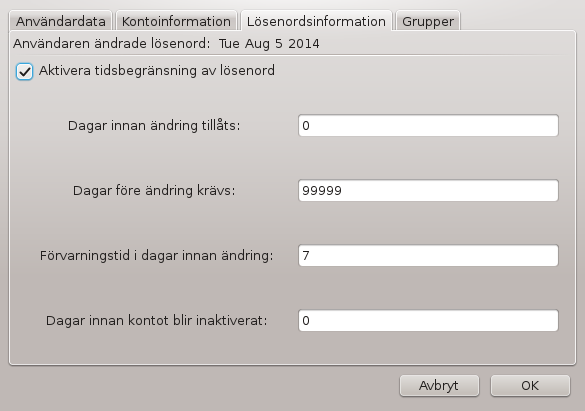Screen dimensions: 585x411
Task: Select the Lösenordsinformation tab
Action: 316,21
